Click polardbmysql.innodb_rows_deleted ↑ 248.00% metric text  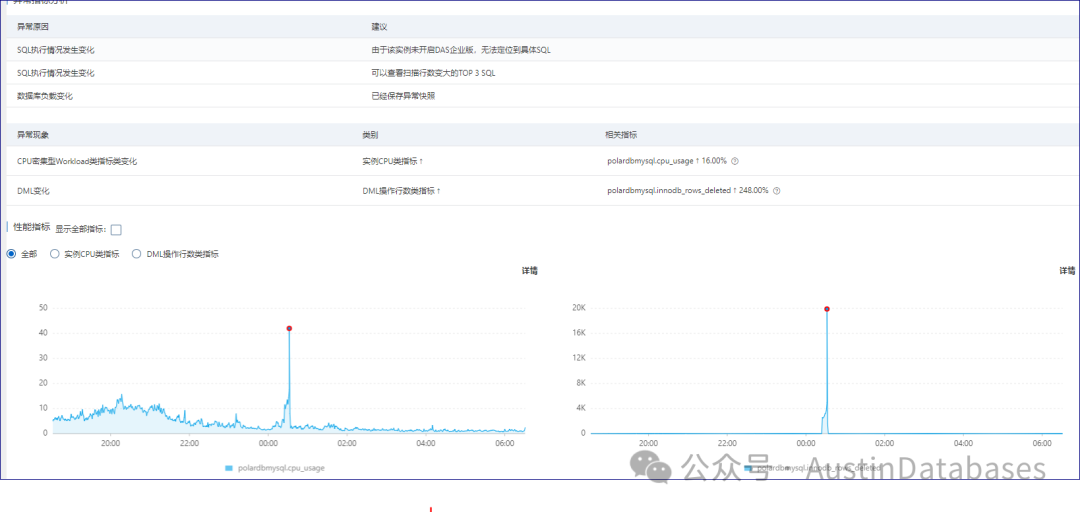[x=687, y=191]
